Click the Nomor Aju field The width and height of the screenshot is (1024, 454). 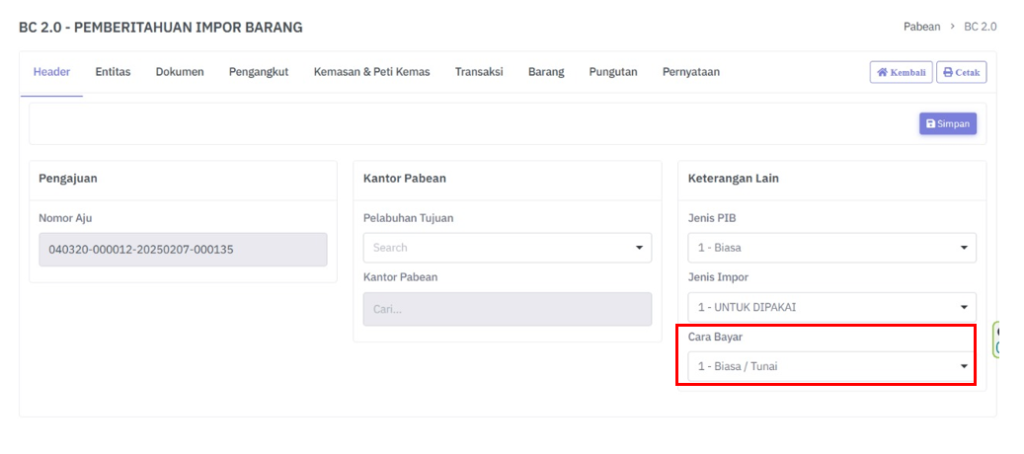183,249
